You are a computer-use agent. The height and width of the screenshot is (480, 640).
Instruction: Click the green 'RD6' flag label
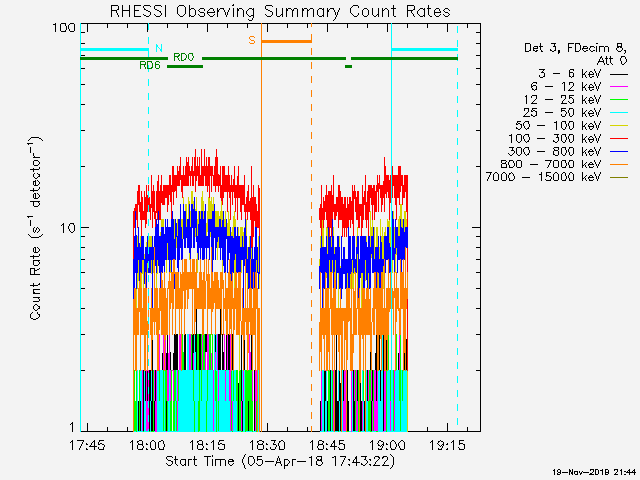click(x=150, y=65)
